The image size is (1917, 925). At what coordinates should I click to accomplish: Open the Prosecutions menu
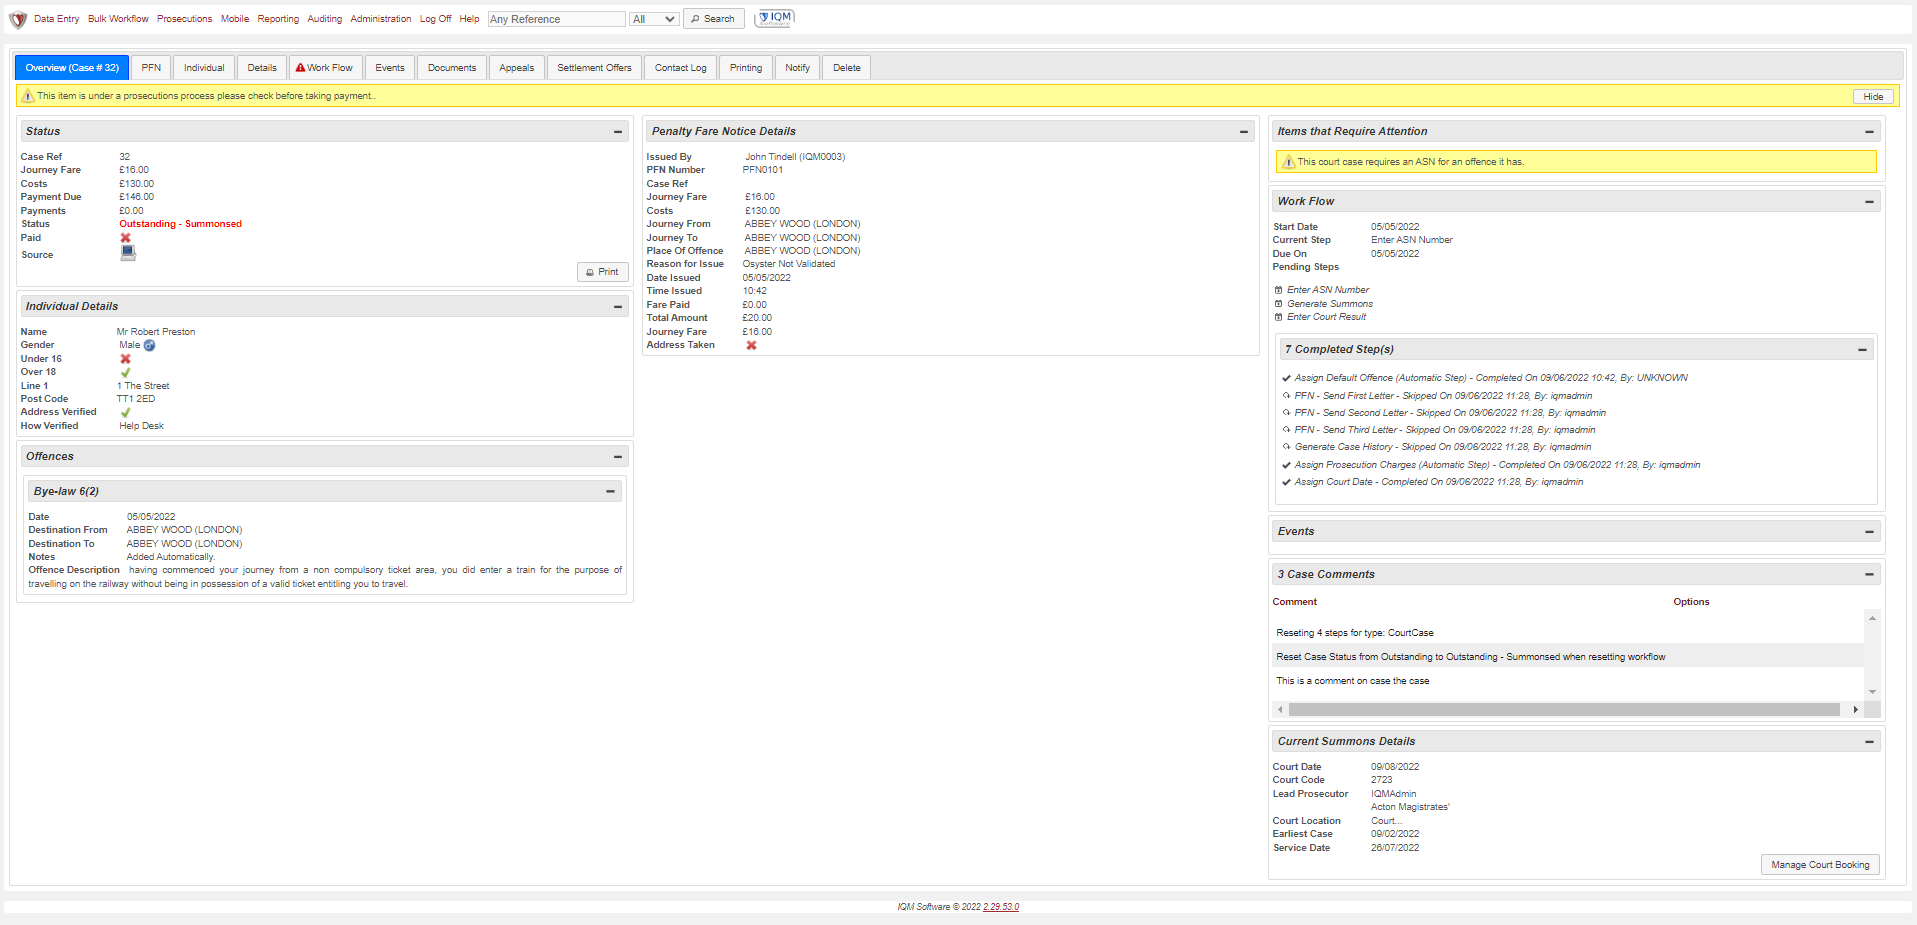pos(184,19)
